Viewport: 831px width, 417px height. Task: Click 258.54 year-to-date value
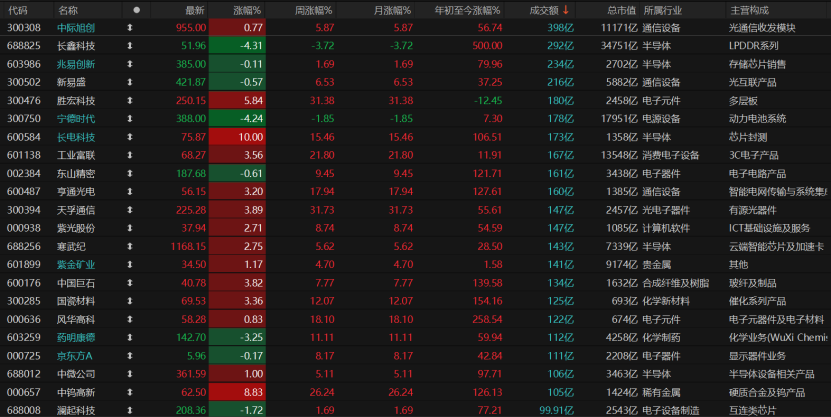(x=487, y=320)
